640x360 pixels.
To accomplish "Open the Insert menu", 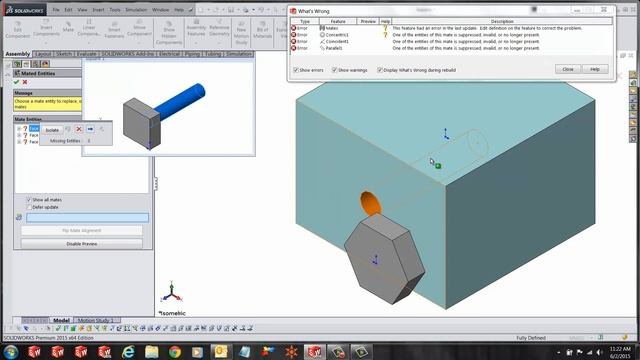I will 98,9.
